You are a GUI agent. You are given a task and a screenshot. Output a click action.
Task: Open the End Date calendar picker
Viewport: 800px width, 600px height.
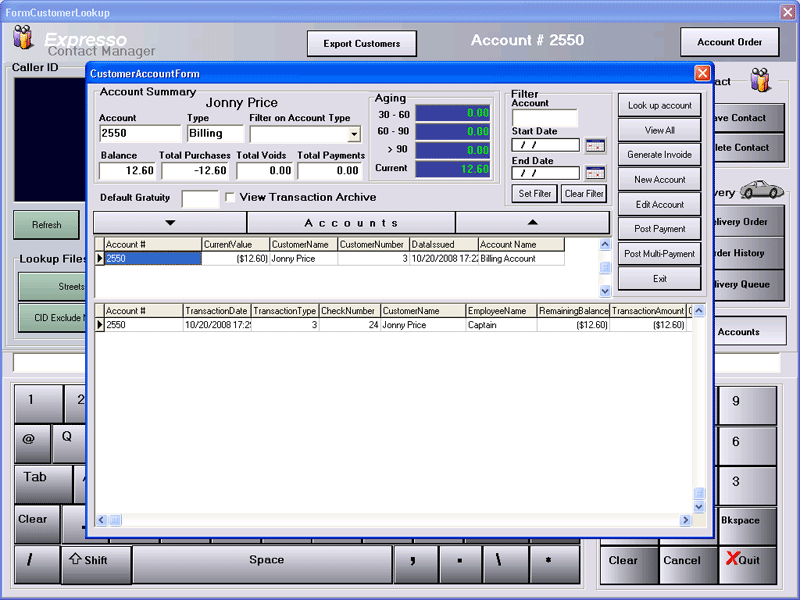point(595,173)
